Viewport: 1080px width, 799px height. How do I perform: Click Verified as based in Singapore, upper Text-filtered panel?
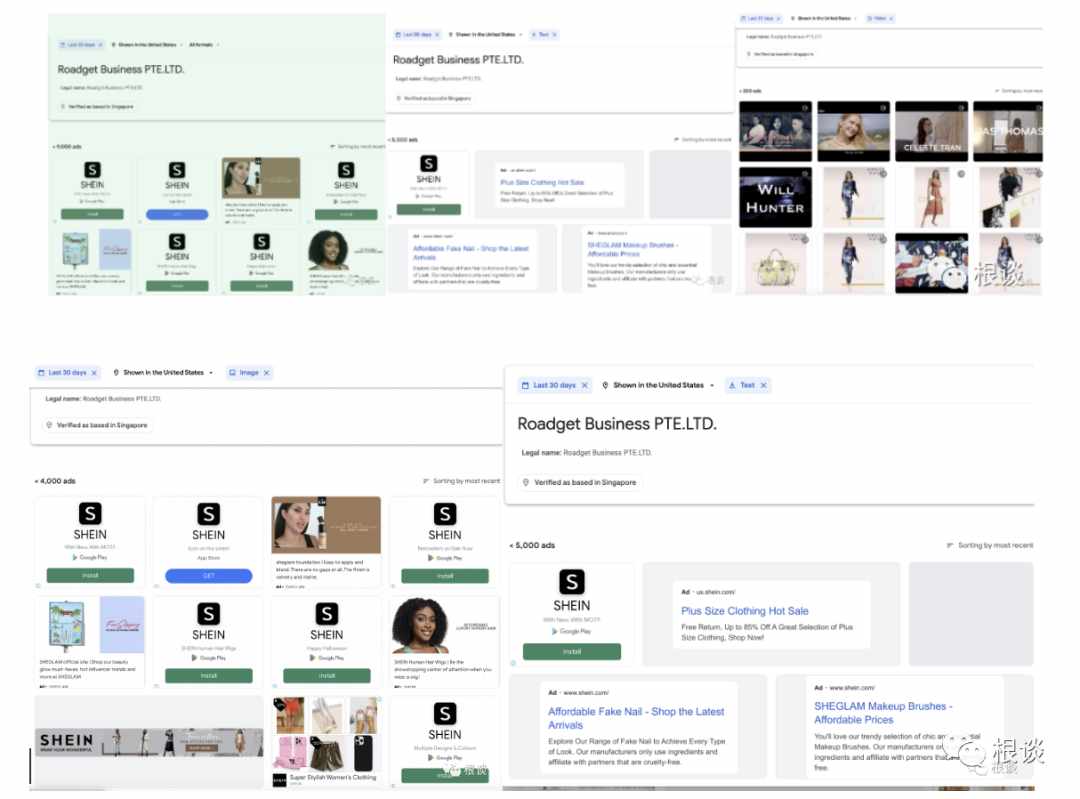(435, 98)
